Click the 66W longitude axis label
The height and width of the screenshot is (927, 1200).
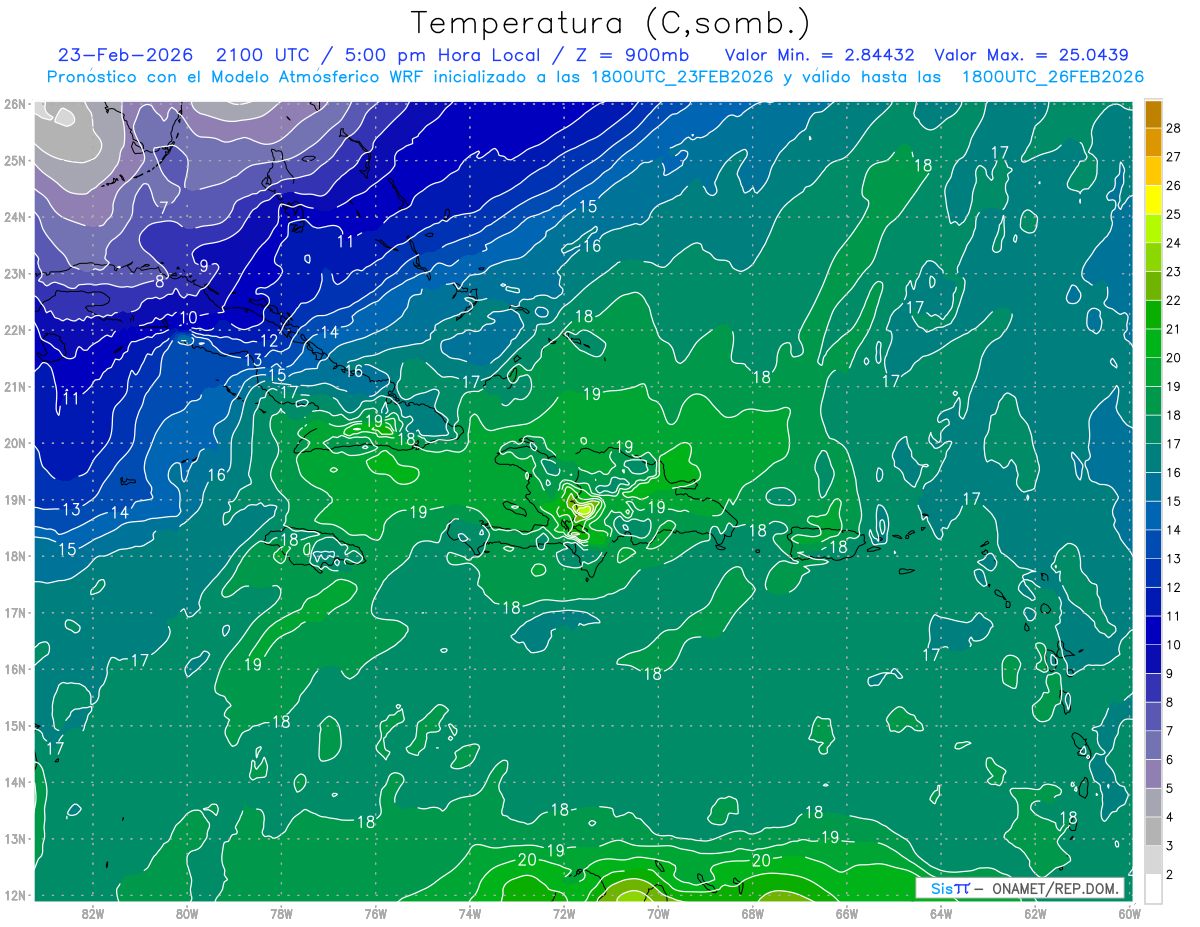(847, 912)
